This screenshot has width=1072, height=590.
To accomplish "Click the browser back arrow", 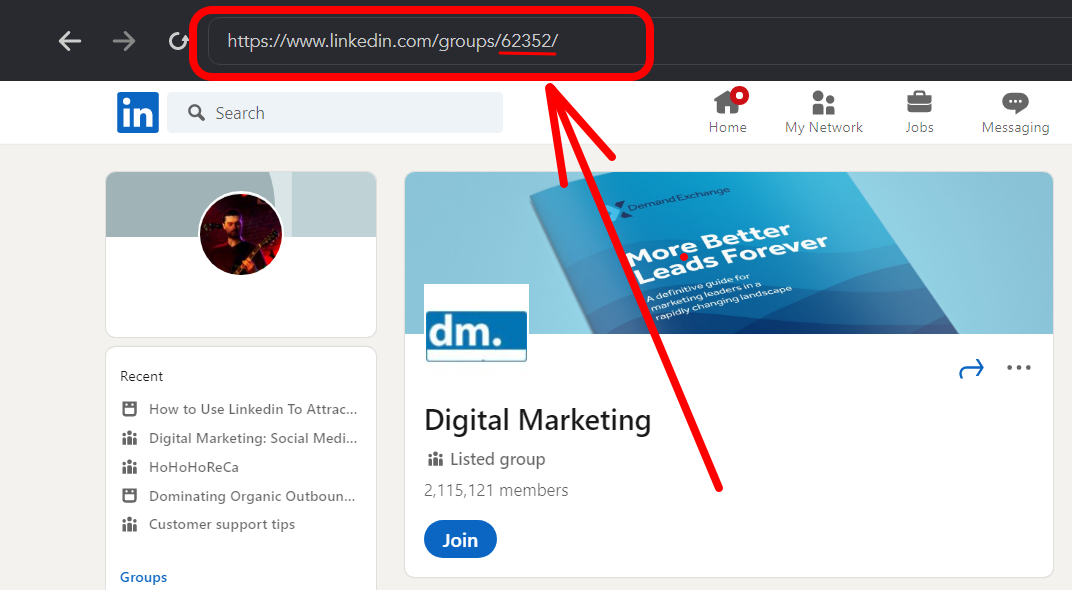I will (69, 41).
